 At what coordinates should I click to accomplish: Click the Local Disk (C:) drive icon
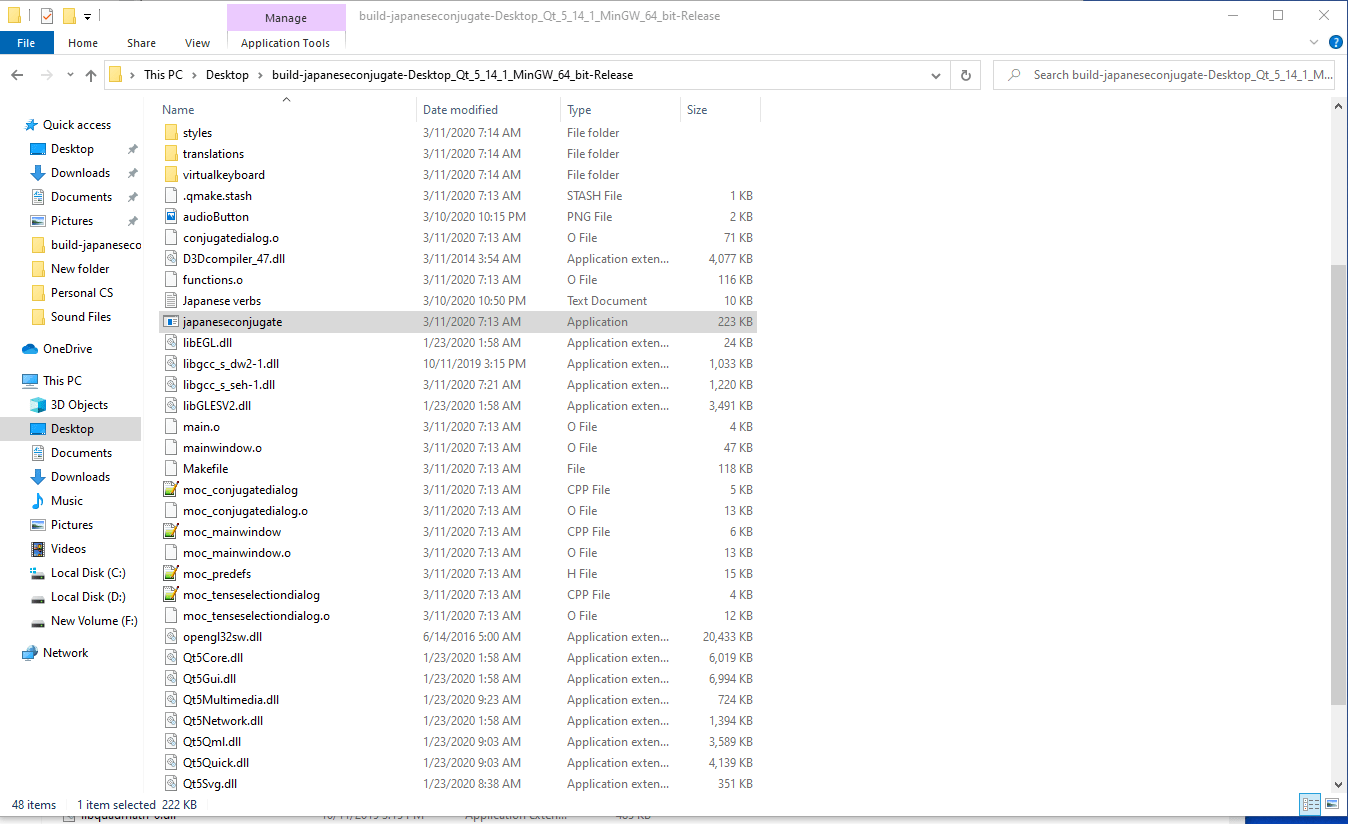(38, 573)
